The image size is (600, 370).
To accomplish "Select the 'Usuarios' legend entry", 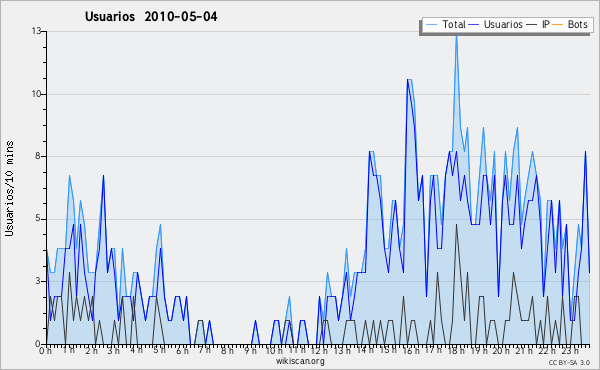I will point(496,24).
